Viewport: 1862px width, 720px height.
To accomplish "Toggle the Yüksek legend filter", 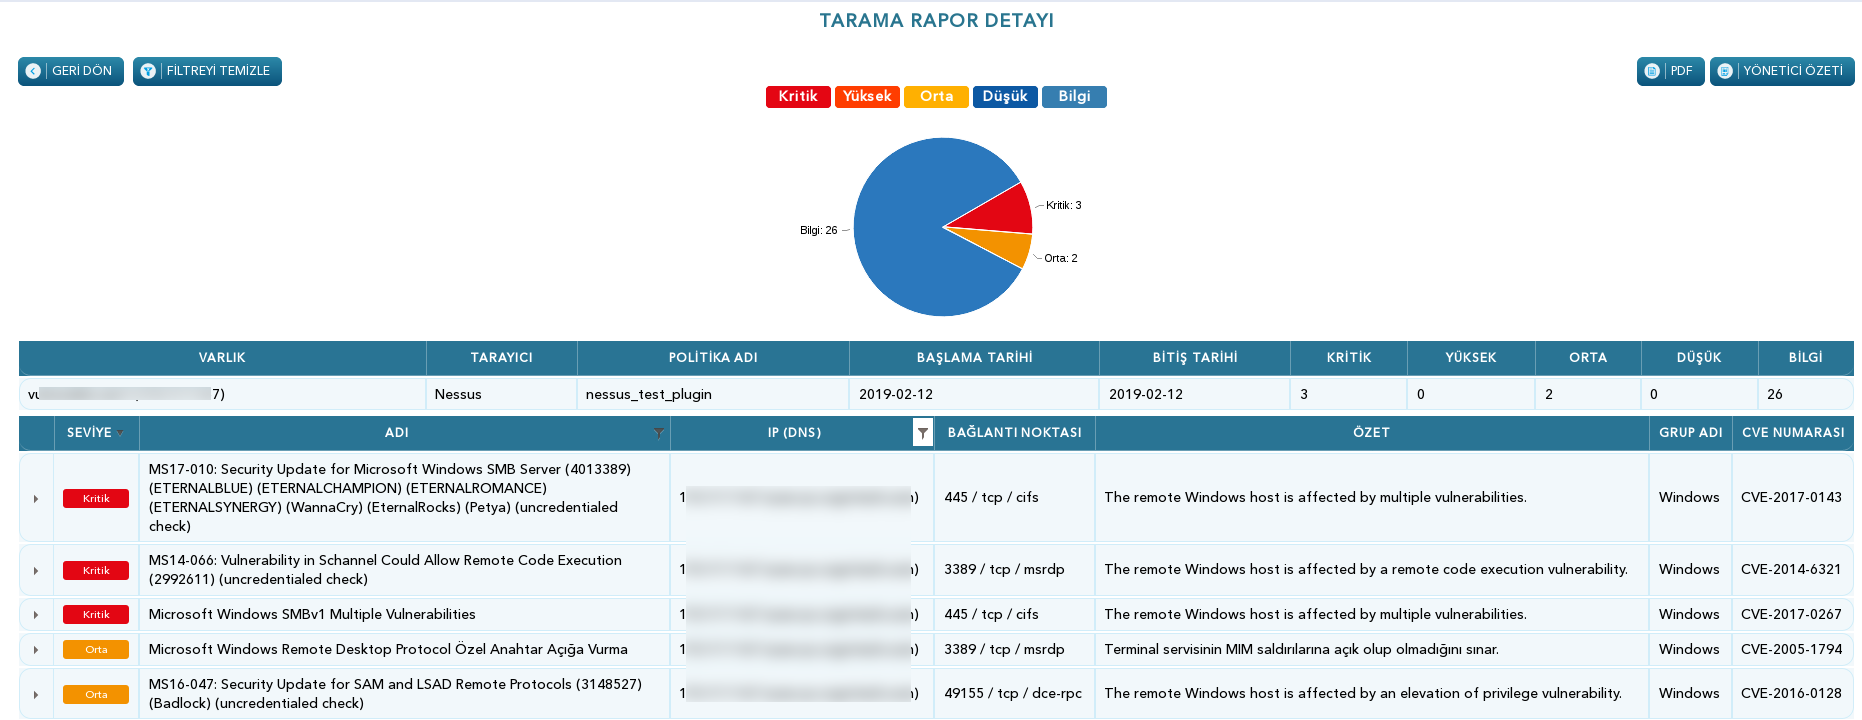I will 867,97.
